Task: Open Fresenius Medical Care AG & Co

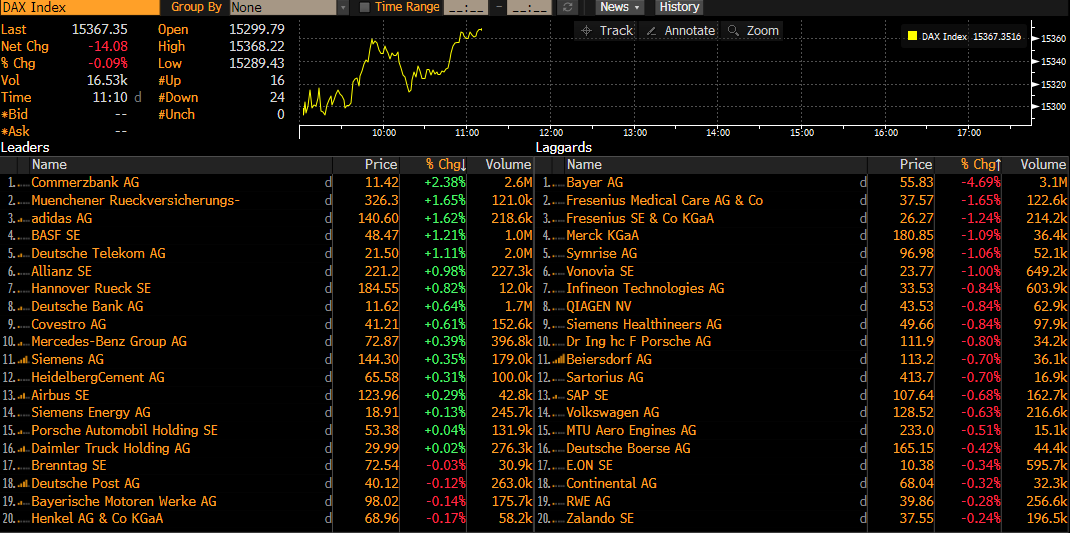Action: coord(664,200)
